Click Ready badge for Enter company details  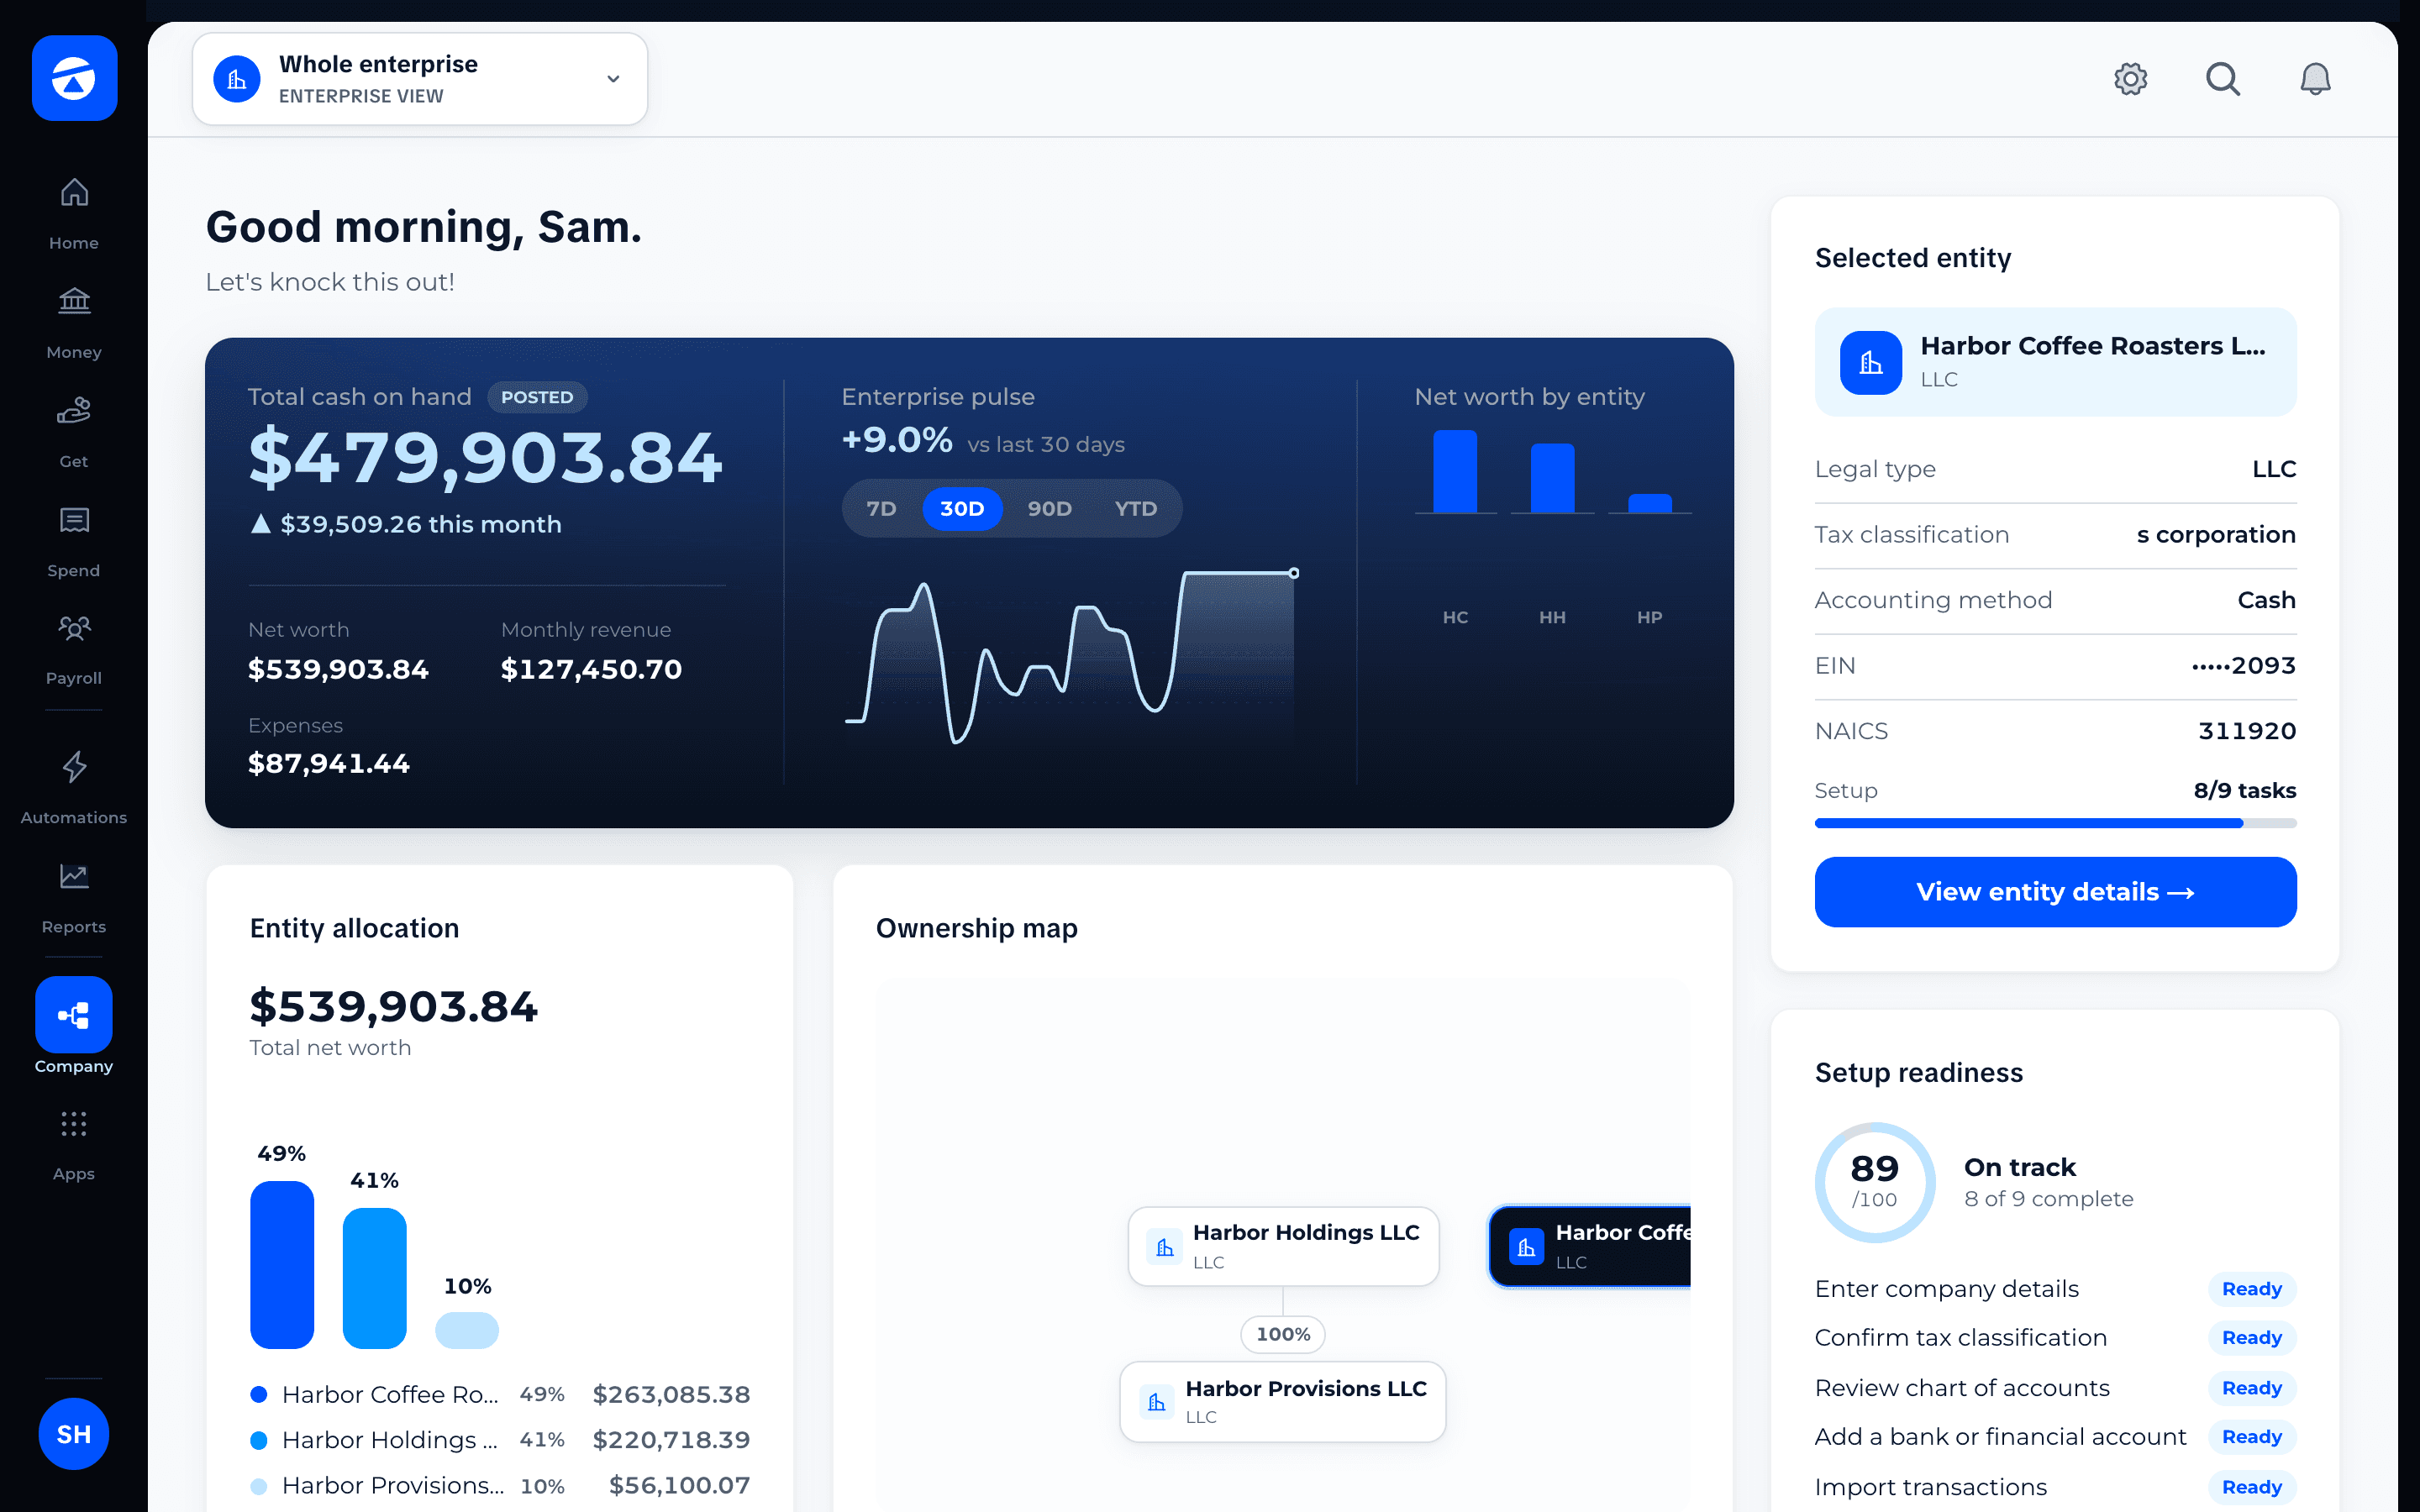pos(2252,1289)
